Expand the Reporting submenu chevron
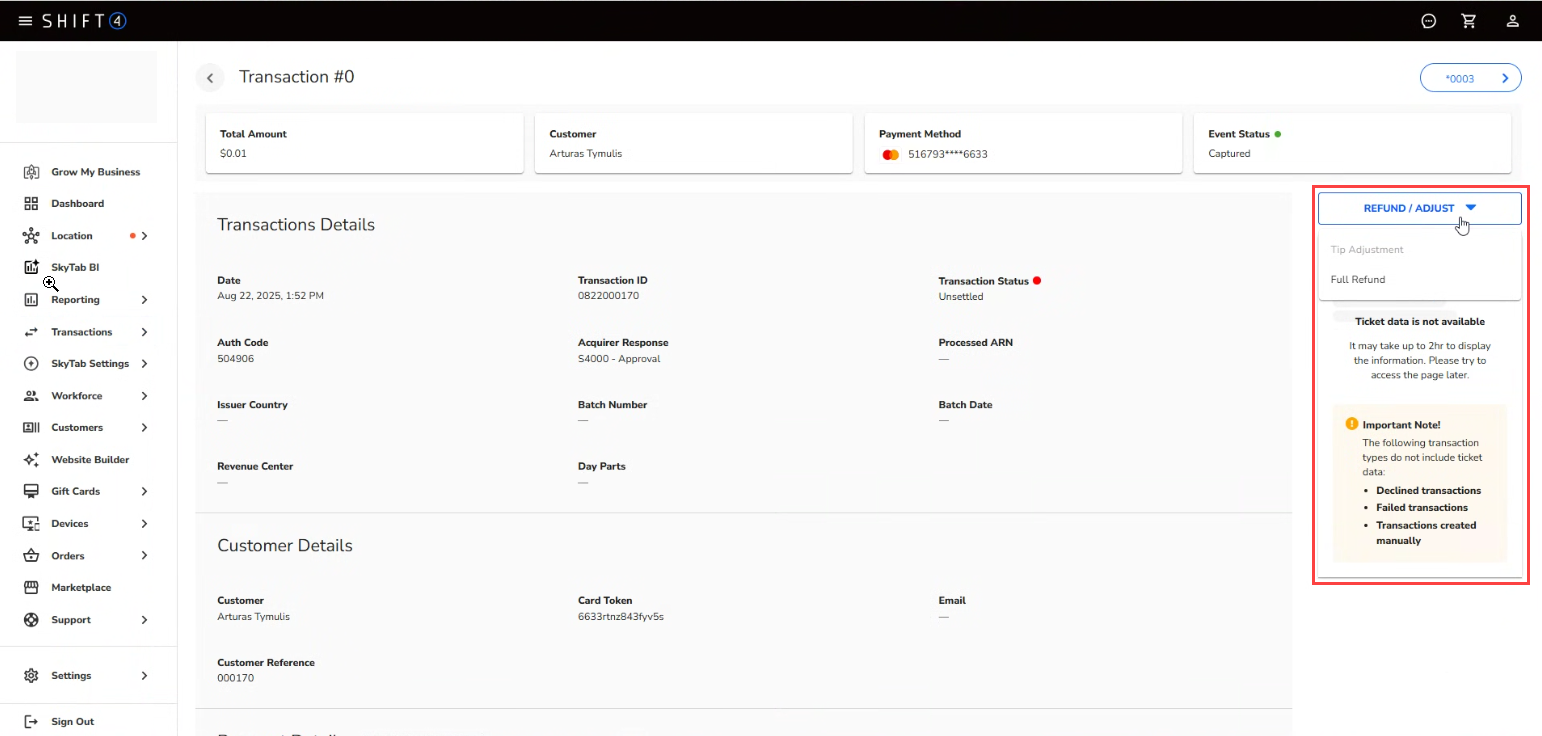 pos(144,300)
